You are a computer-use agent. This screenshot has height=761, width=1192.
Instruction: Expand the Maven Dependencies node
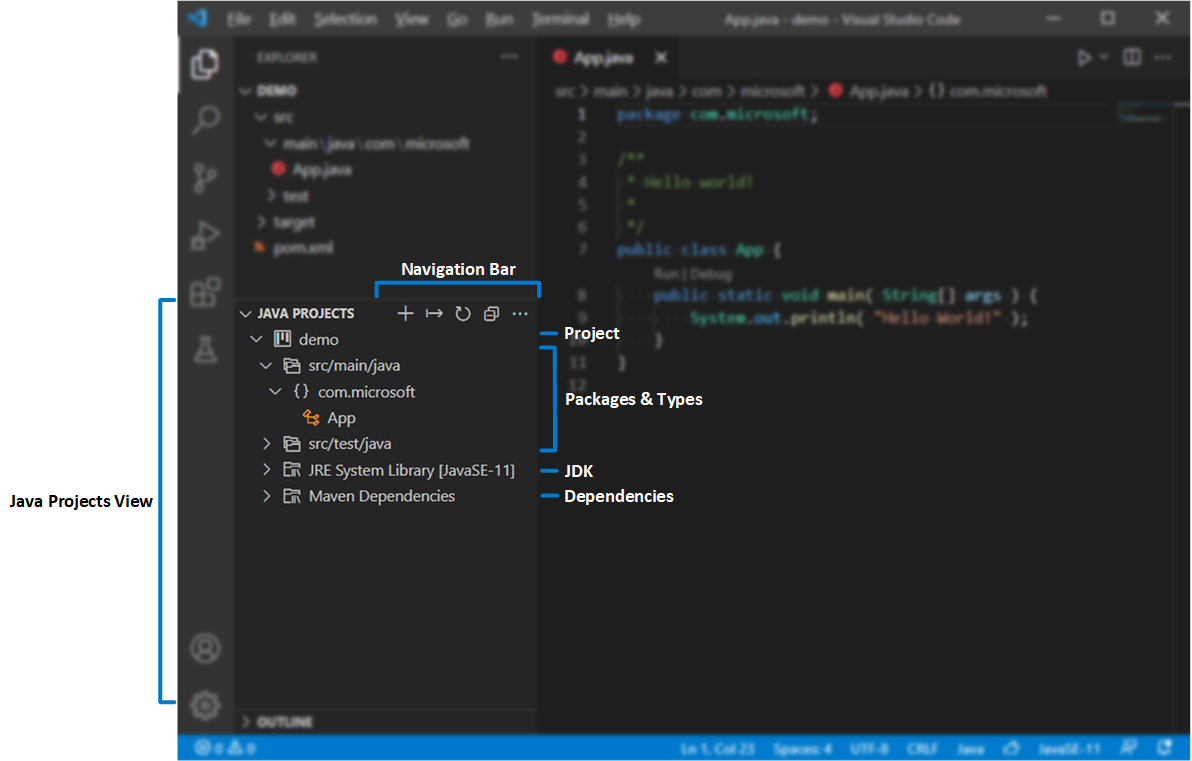266,495
